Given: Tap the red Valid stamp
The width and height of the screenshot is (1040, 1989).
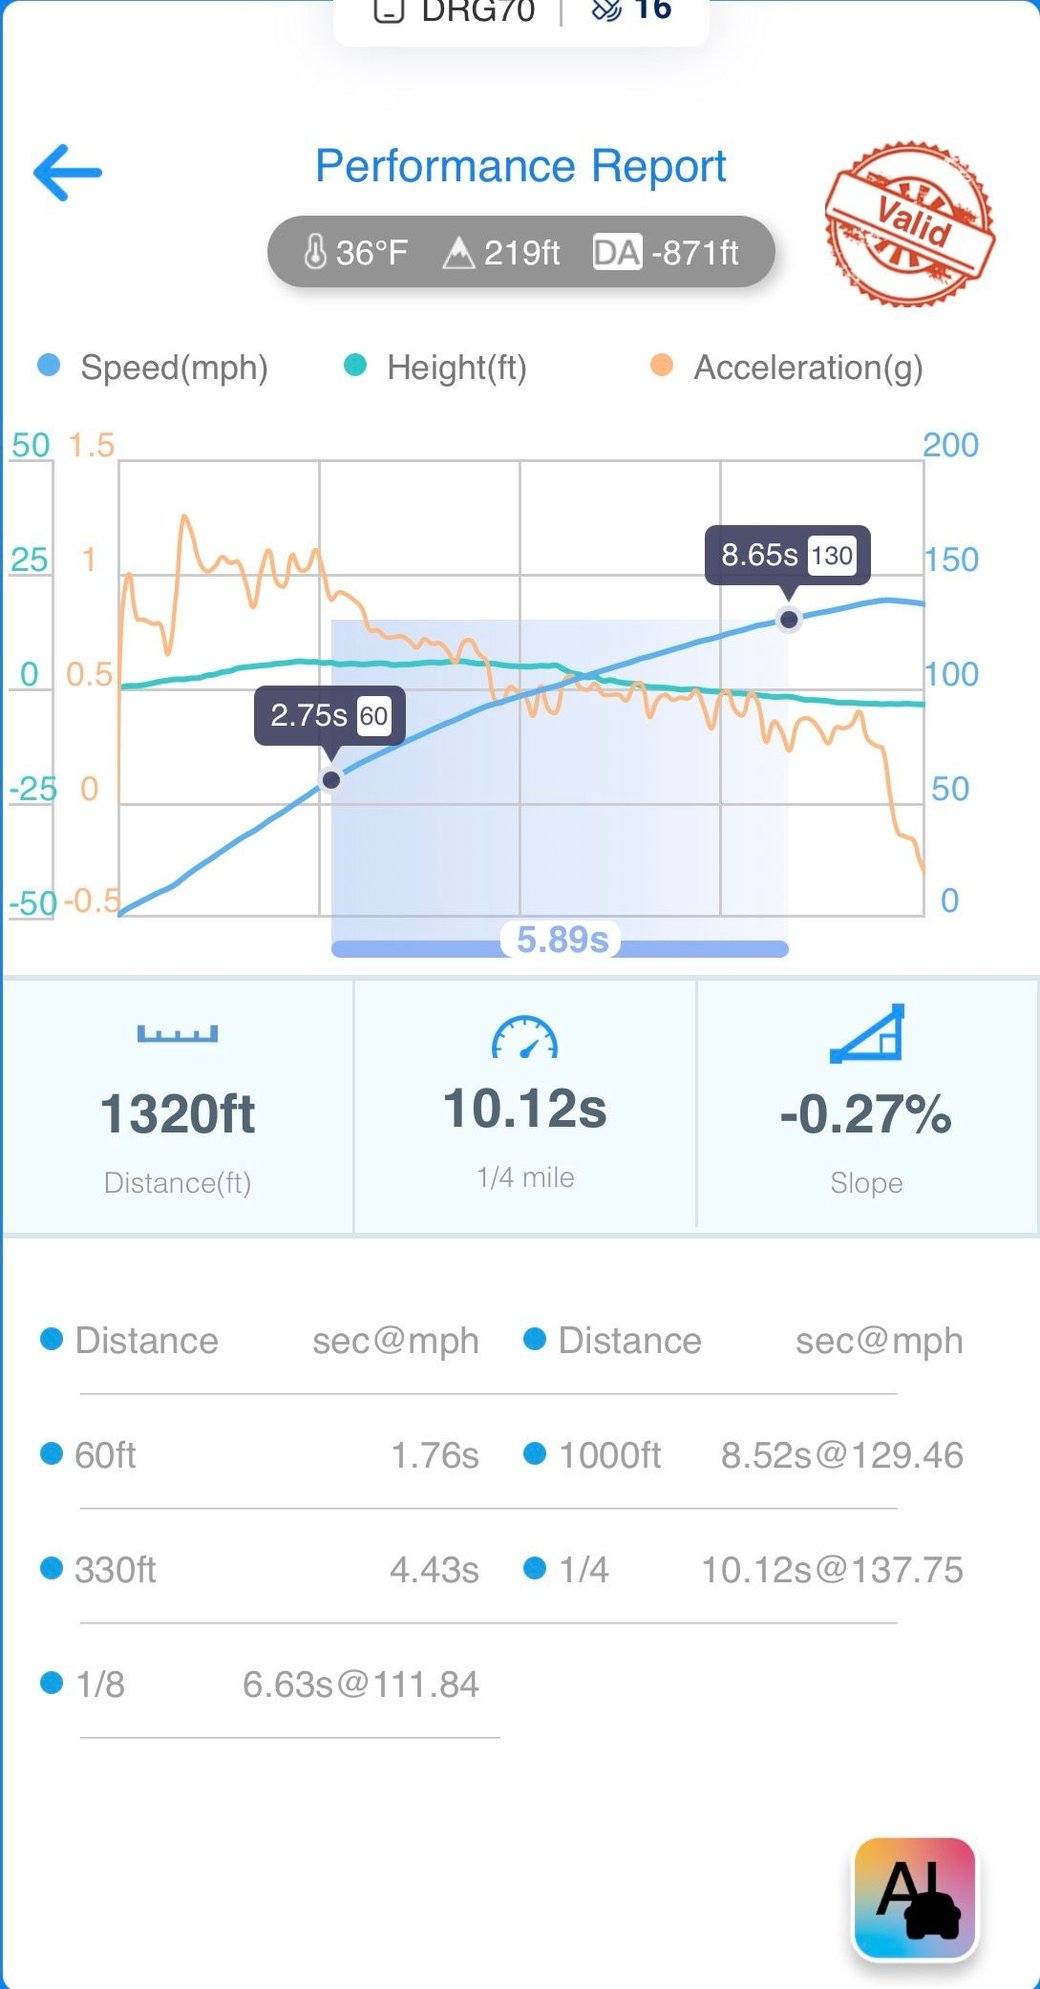Looking at the screenshot, I should pyautogui.click(x=909, y=224).
